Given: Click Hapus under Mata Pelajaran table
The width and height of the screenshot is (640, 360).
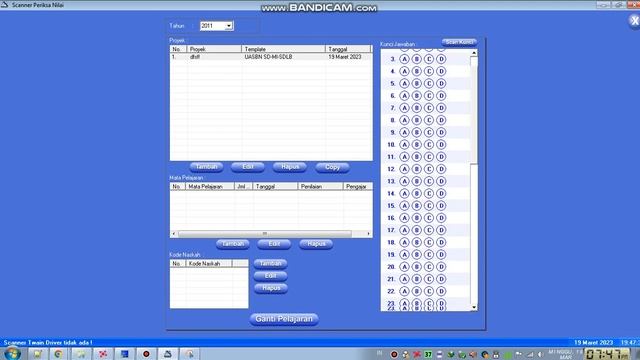Looking at the screenshot, I should pyautogui.click(x=316, y=244).
